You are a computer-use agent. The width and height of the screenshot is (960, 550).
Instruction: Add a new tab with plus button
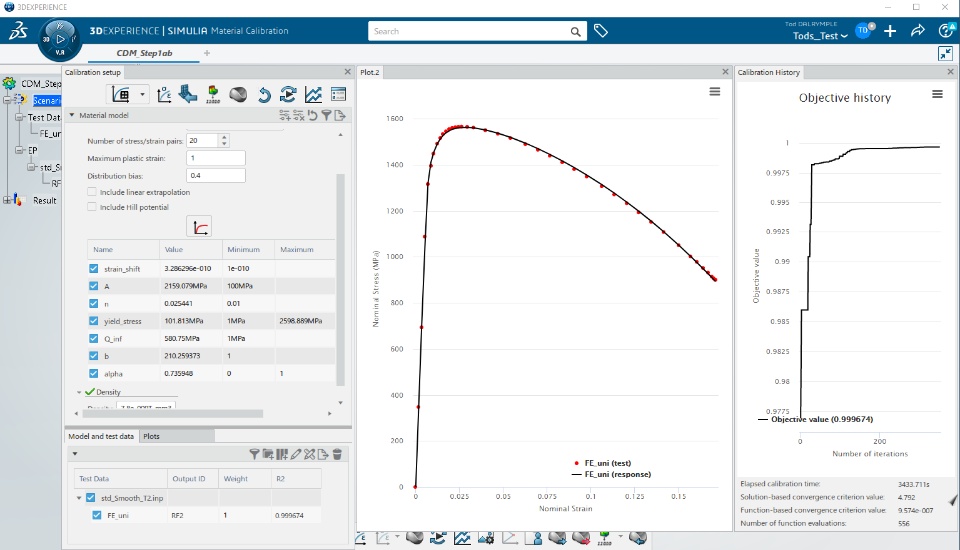pos(207,53)
